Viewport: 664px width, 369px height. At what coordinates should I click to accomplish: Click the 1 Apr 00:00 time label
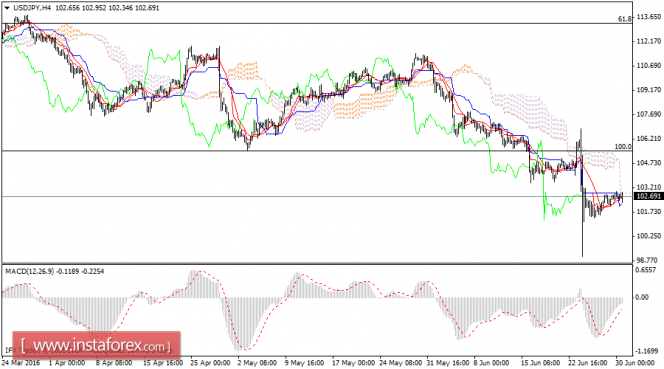pos(67,363)
